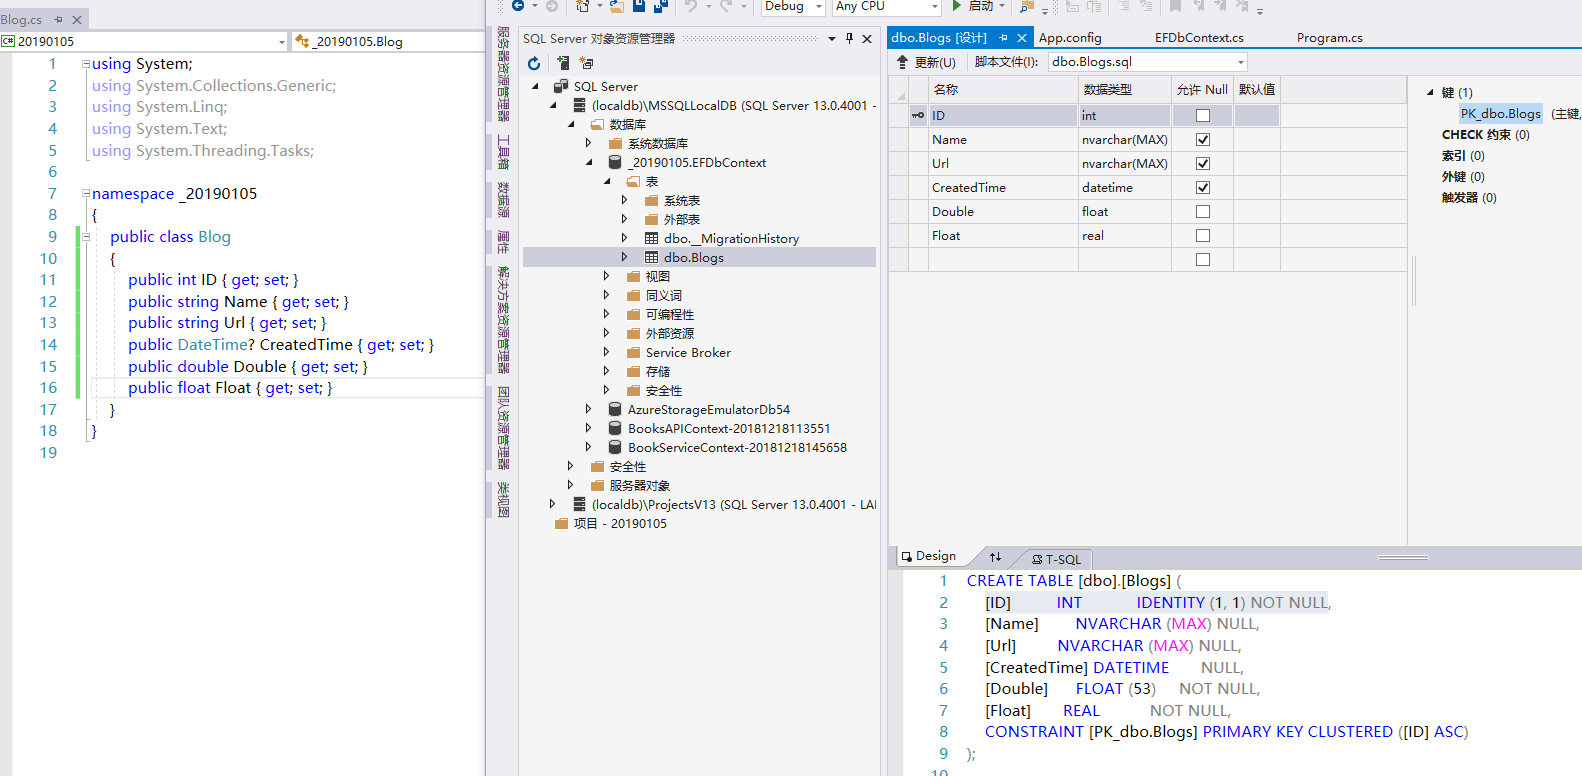The height and width of the screenshot is (776, 1582).
Task: Toggle Allow Null for CreatedTime column
Action: click(1203, 188)
